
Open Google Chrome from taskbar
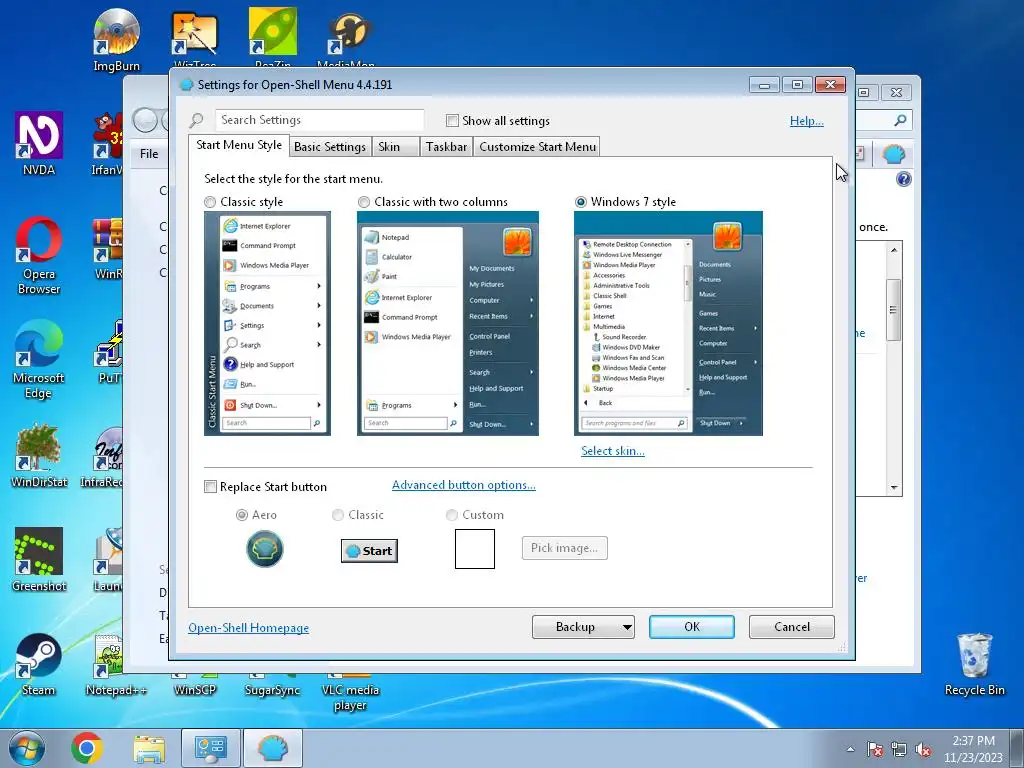(x=87, y=748)
